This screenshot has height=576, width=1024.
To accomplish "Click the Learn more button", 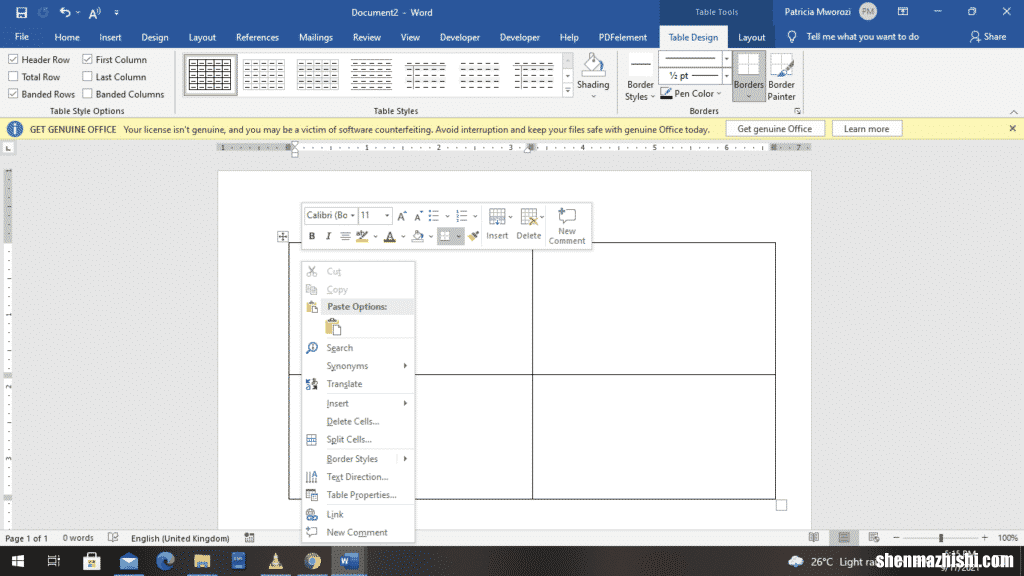I will 867,129.
